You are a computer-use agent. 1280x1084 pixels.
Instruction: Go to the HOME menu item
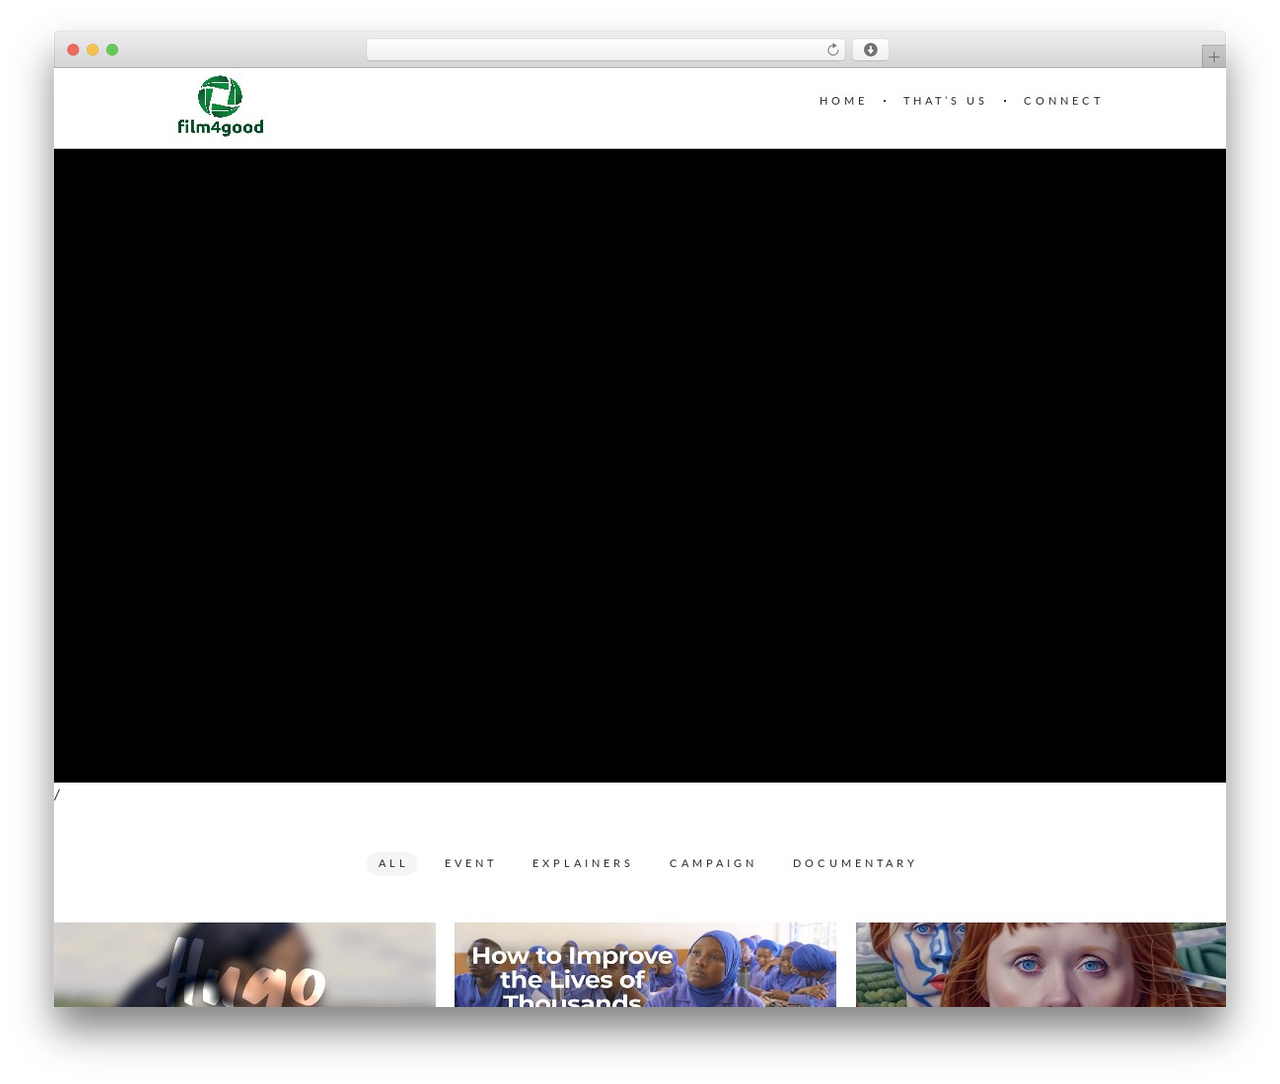pos(843,101)
